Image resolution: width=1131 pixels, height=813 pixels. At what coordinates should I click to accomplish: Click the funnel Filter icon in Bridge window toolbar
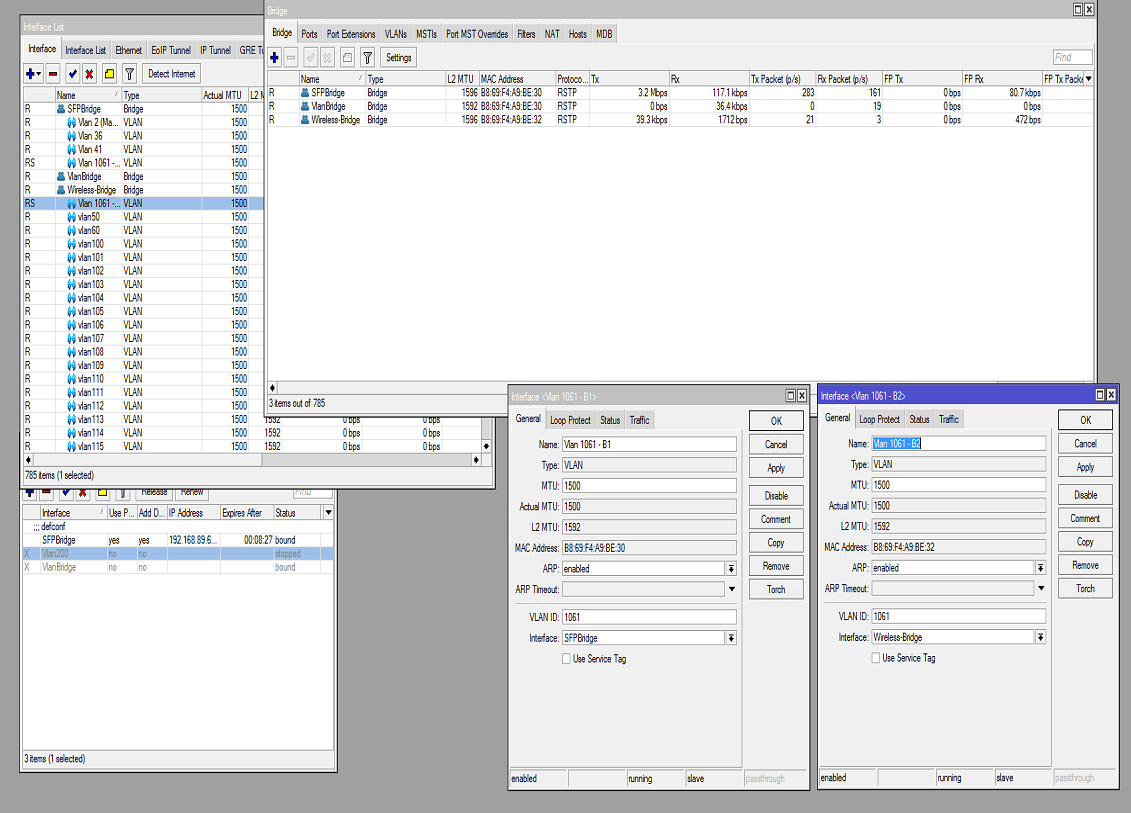coord(367,58)
